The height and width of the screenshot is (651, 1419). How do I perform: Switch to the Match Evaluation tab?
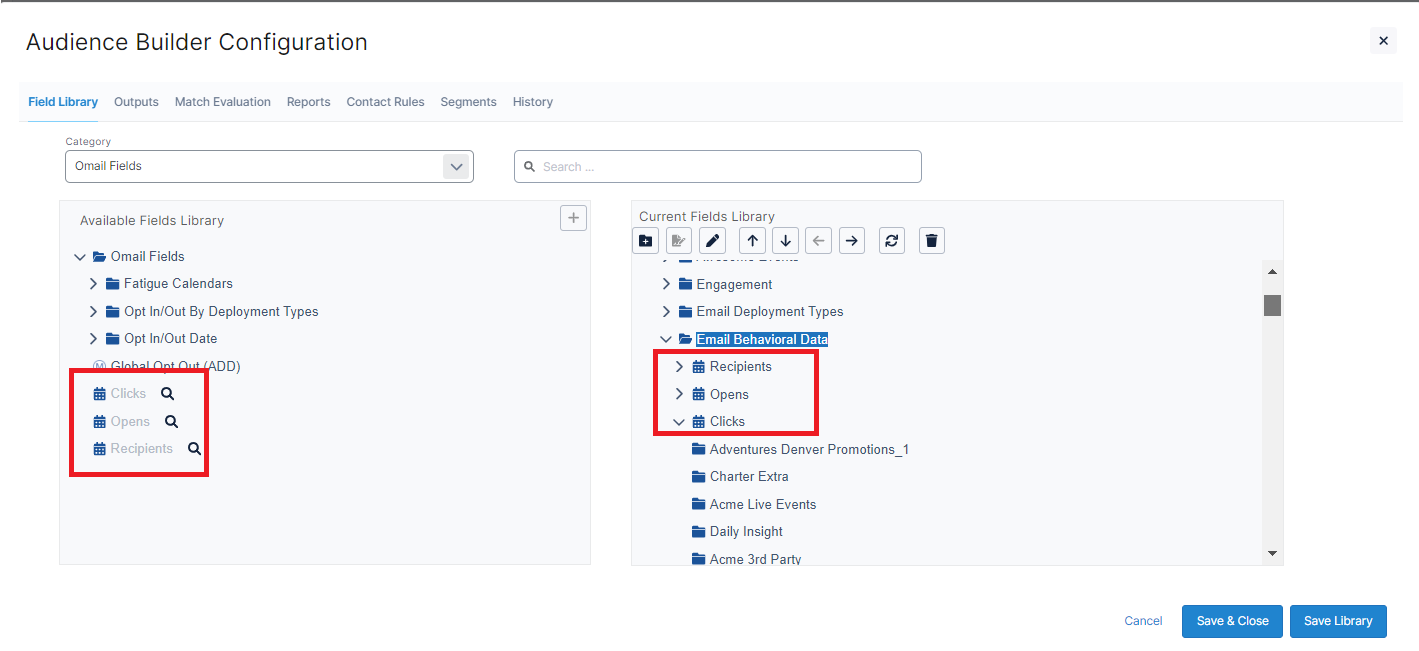pos(222,102)
